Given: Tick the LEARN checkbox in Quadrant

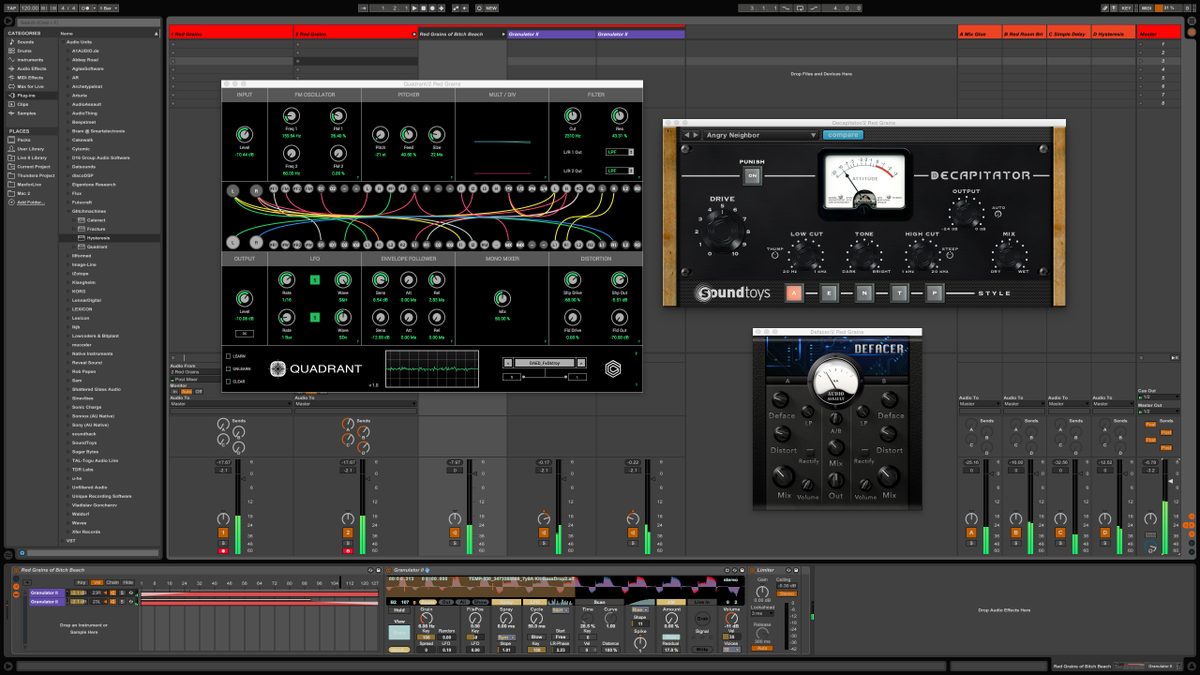Looking at the screenshot, I should point(228,355).
